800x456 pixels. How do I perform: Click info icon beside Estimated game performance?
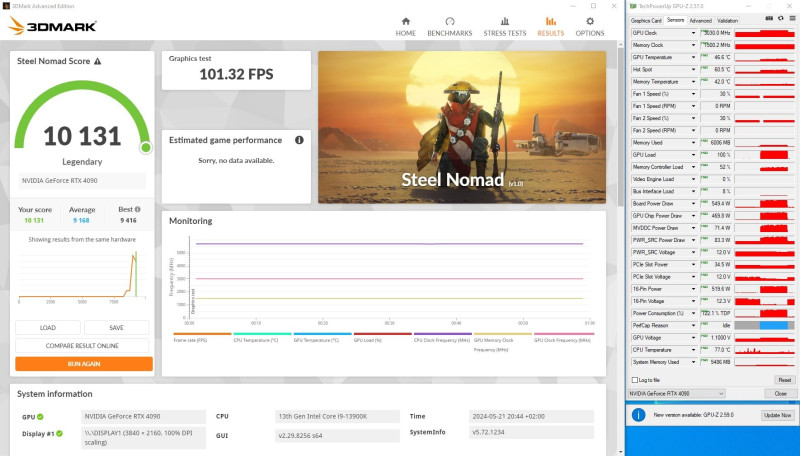299,140
